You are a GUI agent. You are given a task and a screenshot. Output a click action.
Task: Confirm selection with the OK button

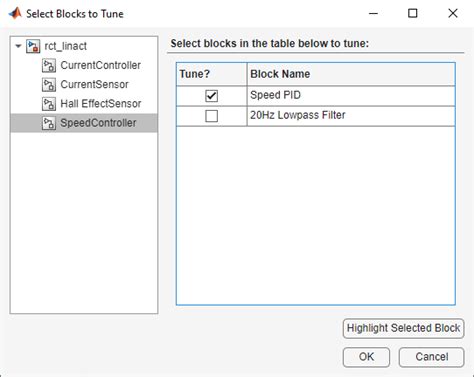coord(366,357)
